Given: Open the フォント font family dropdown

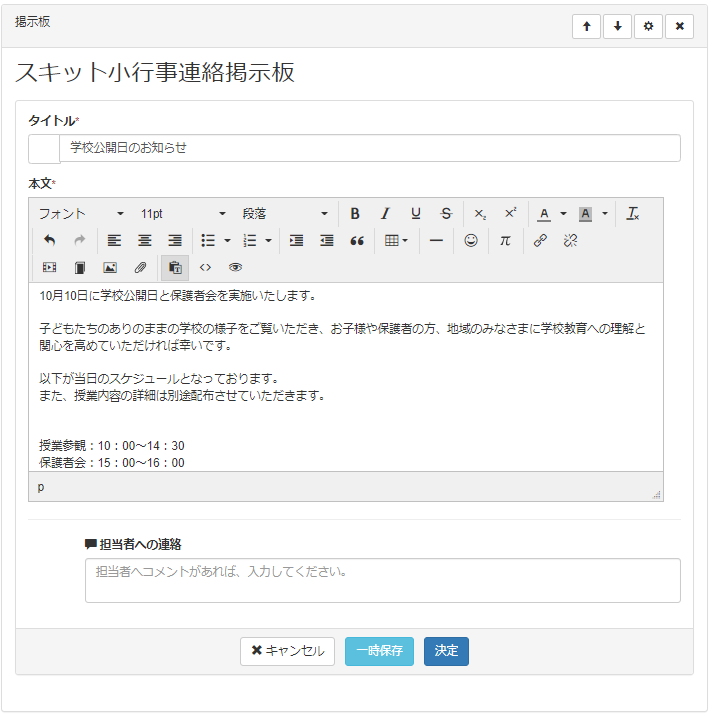Looking at the screenshot, I should point(81,214).
